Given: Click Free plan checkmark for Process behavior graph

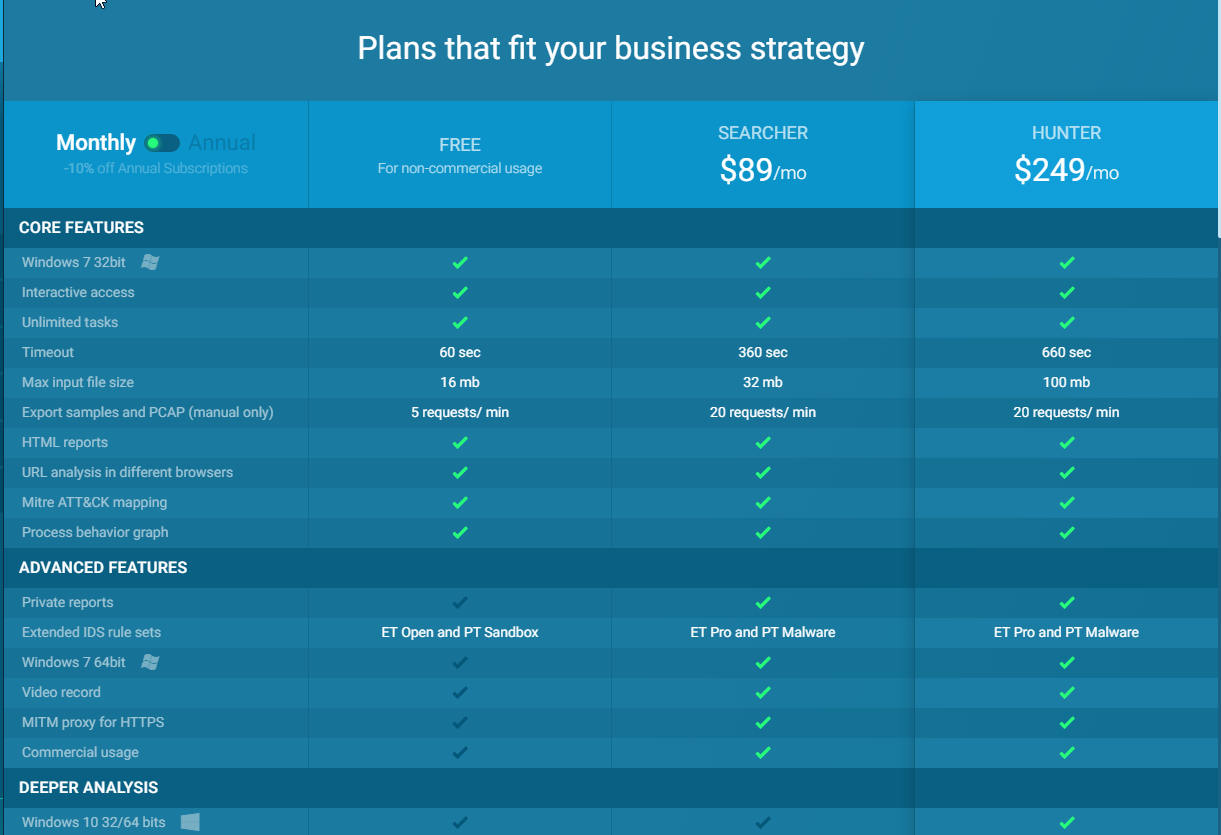Looking at the screenshot, I should coord(460,532).
